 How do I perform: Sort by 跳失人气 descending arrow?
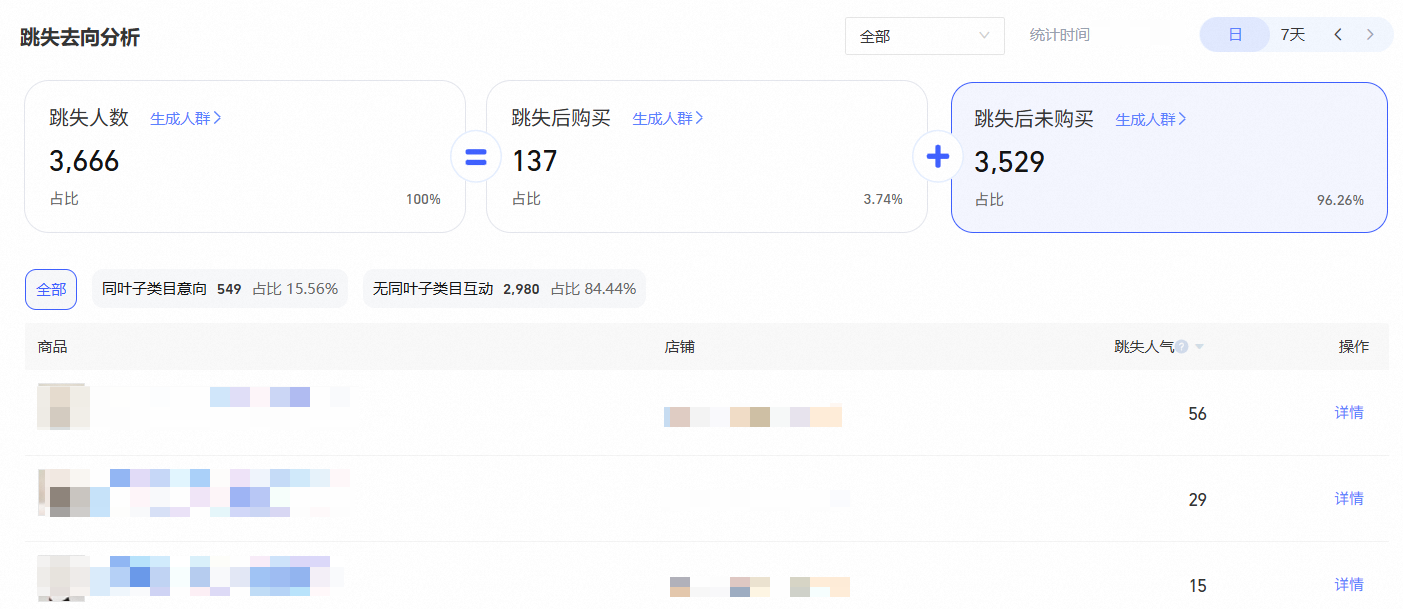click(1199, 347)
